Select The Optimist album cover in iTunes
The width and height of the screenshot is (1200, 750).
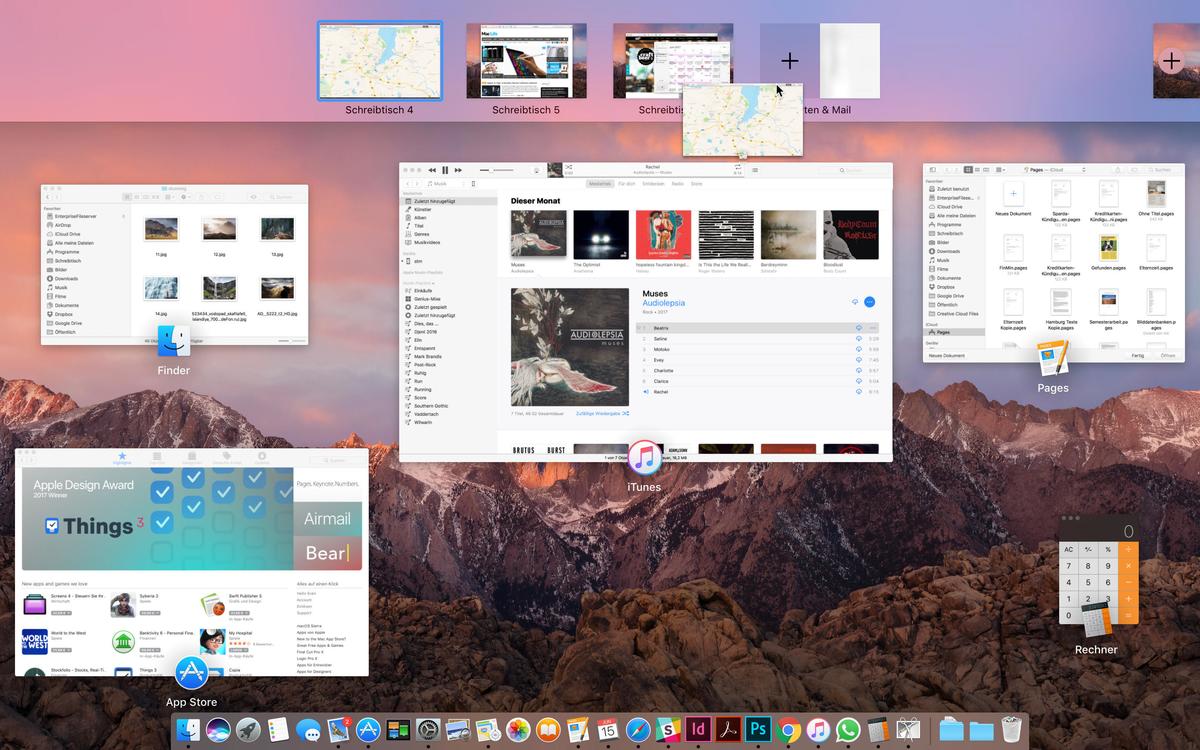click(x=601, y=234)
